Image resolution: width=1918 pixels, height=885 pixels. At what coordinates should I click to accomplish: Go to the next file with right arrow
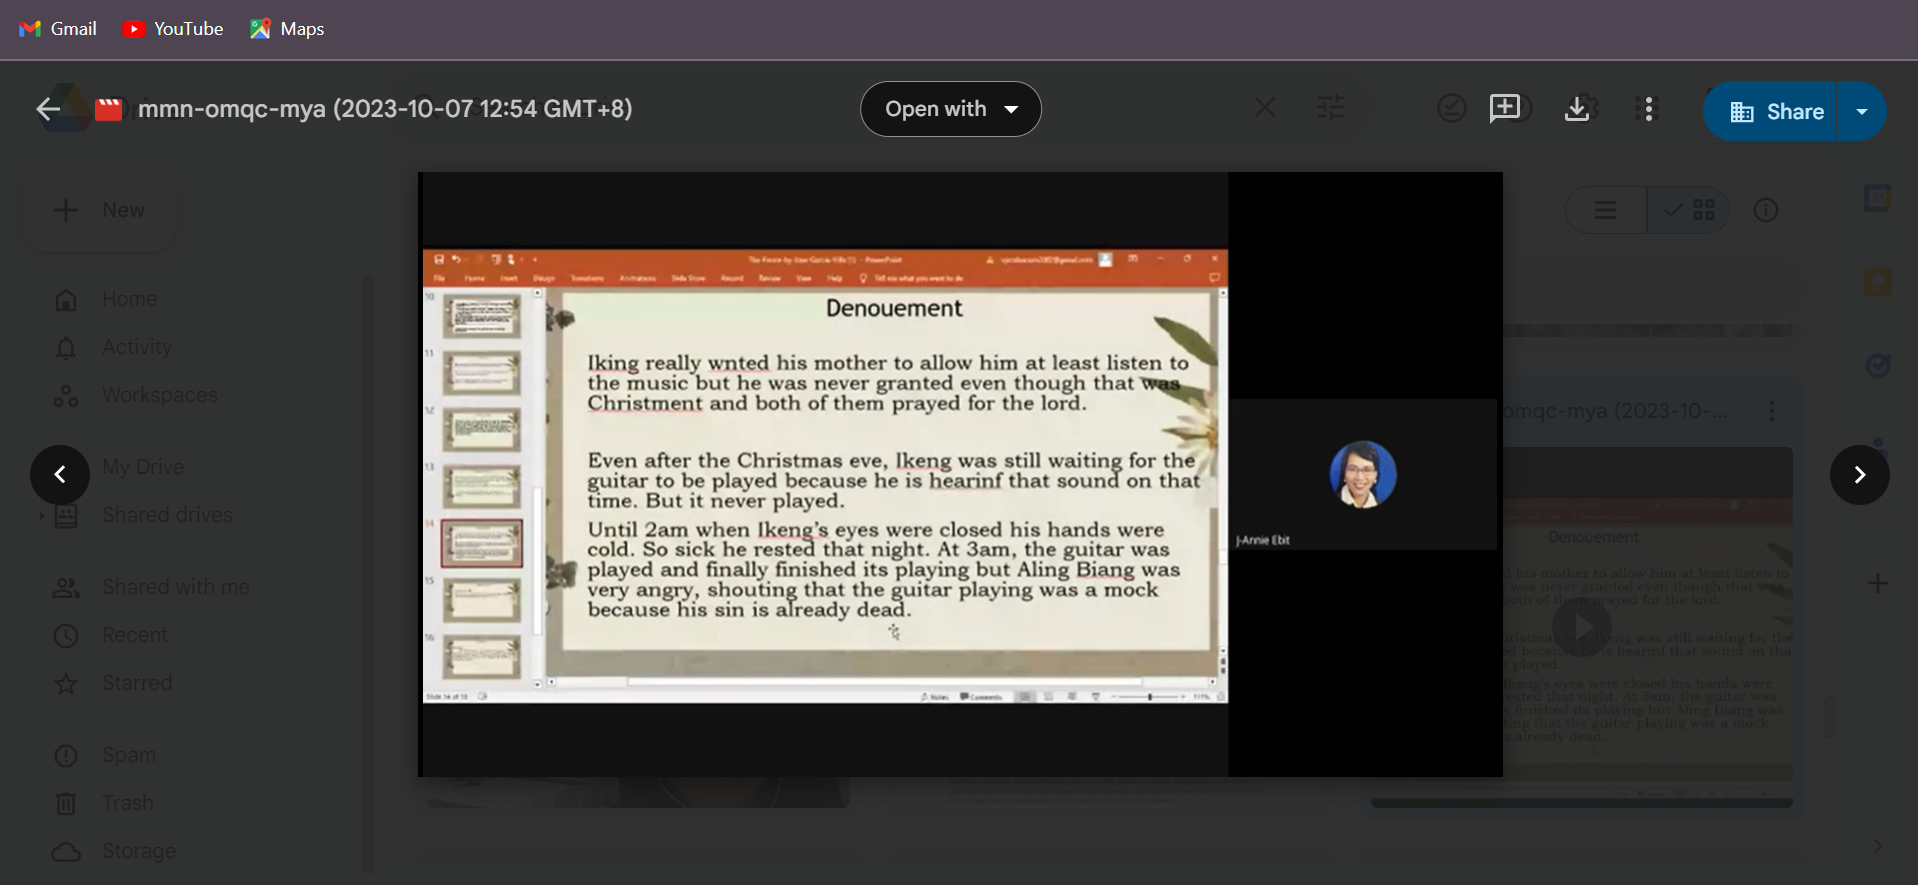coord(1859,475)
